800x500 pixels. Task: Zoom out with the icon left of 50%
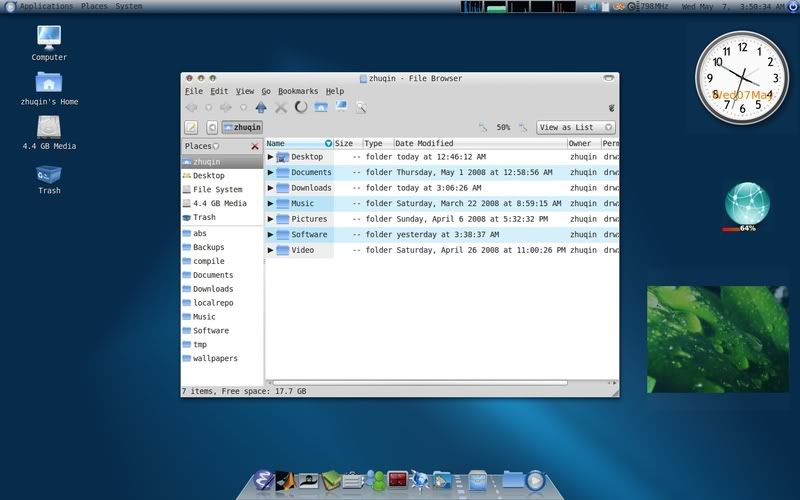(x=483, y=127)
